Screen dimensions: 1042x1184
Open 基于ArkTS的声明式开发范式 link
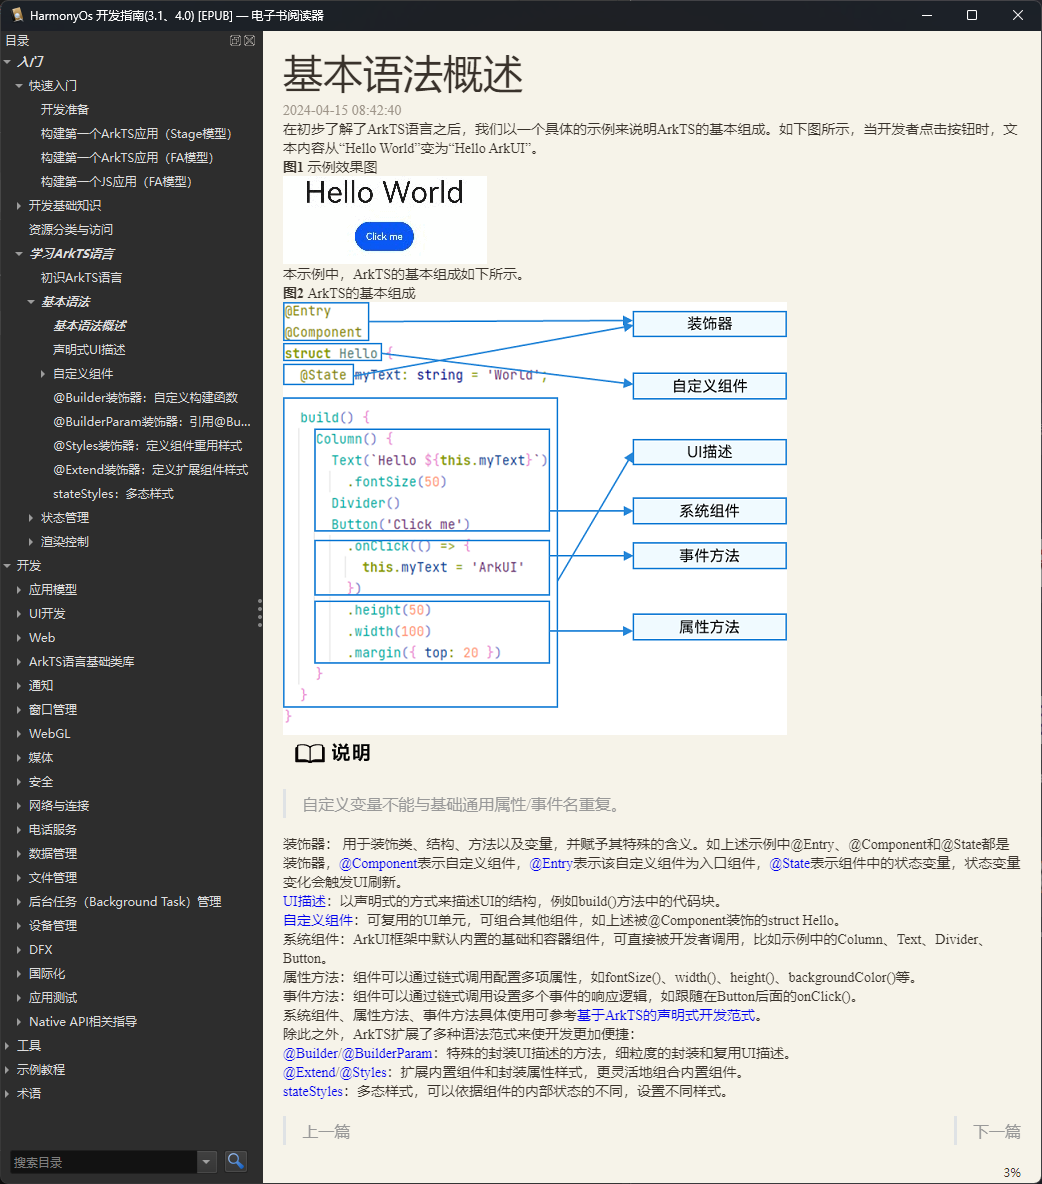point(666,1015)
